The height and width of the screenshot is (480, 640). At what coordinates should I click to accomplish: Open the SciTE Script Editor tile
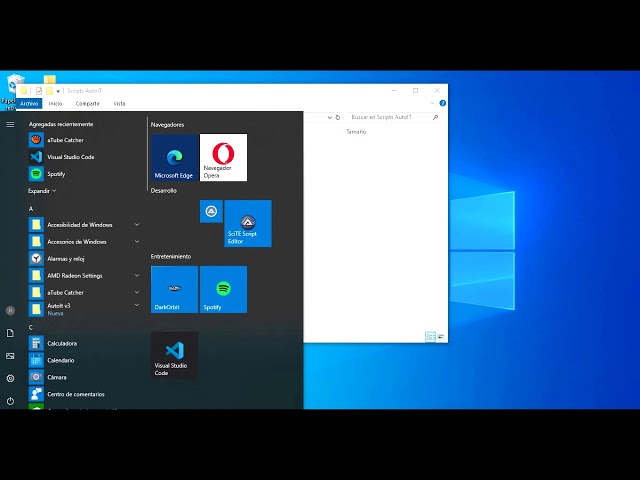tap(248, 223)
